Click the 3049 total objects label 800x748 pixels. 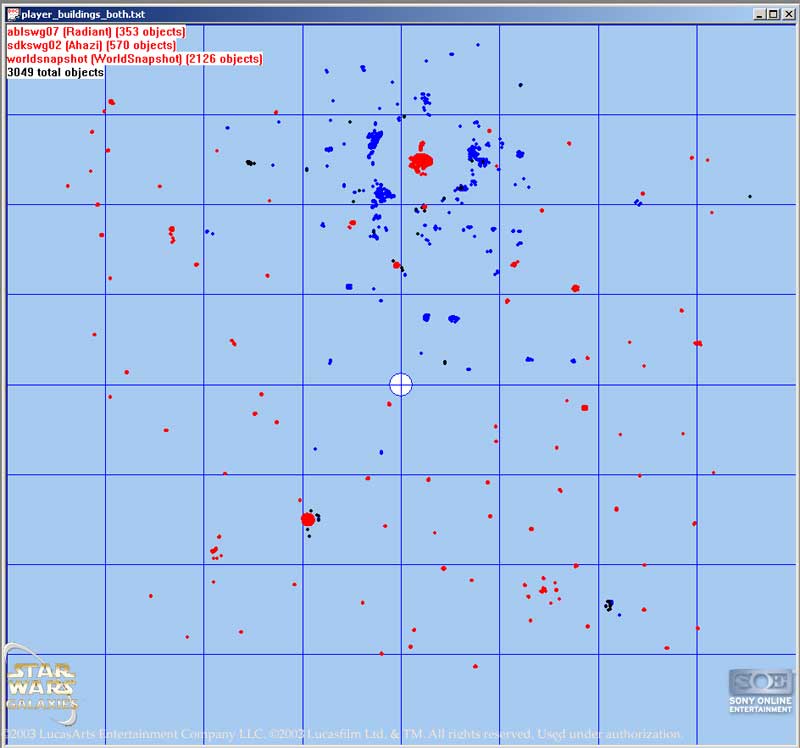[x=56, y=72]
